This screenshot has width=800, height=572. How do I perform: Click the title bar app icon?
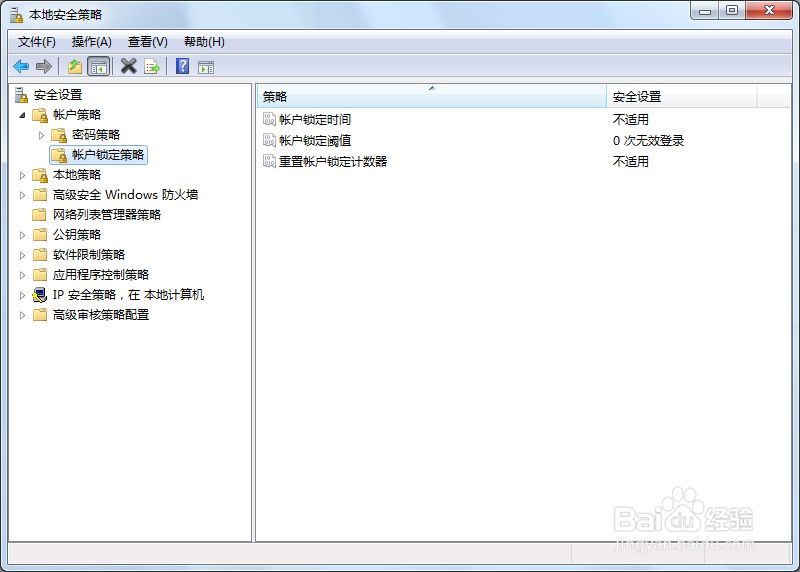17,15
